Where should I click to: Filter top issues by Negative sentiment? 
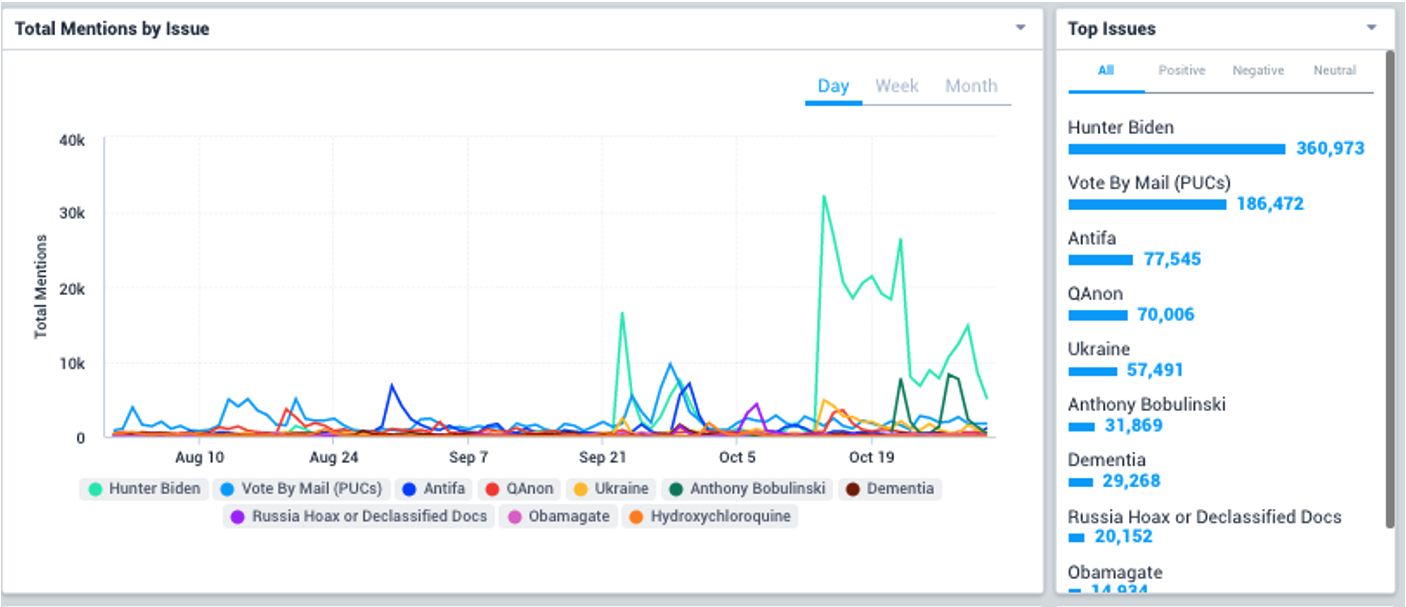(1257, 71)
